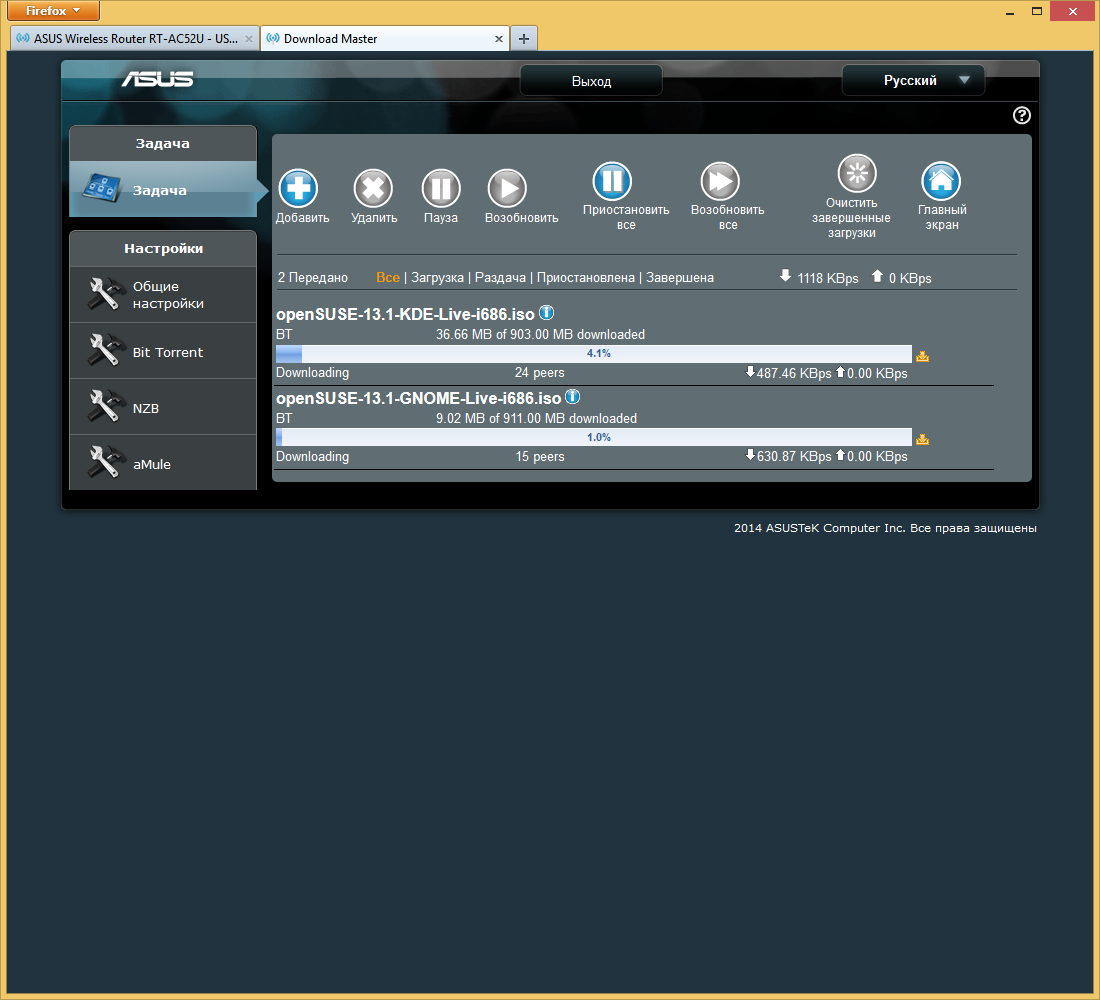Click the Задача section header
Image resolution: width=1100 pixels, height=1000 pixels.
[x=163, y=143]
